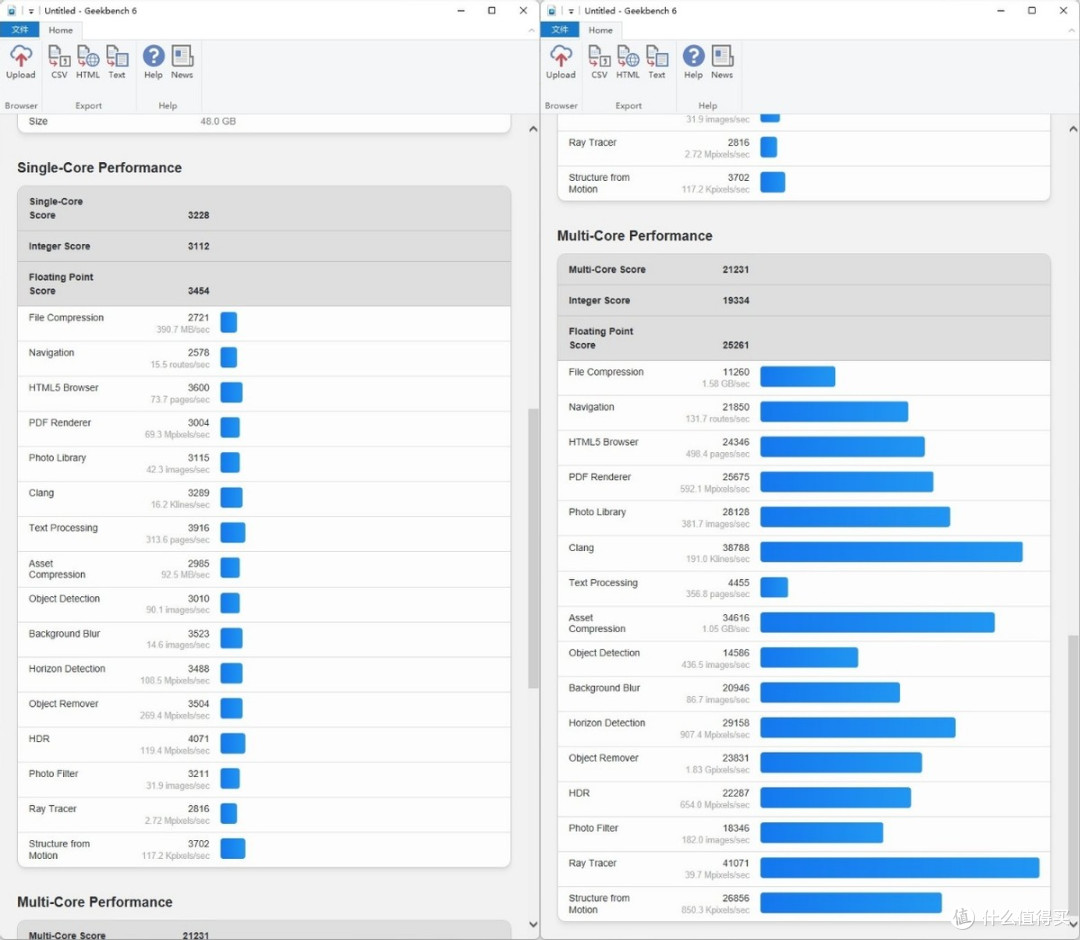Export HTML in left Geekbench window
The width and height of the screenshot is (1080, 940).
click(87, 62)
